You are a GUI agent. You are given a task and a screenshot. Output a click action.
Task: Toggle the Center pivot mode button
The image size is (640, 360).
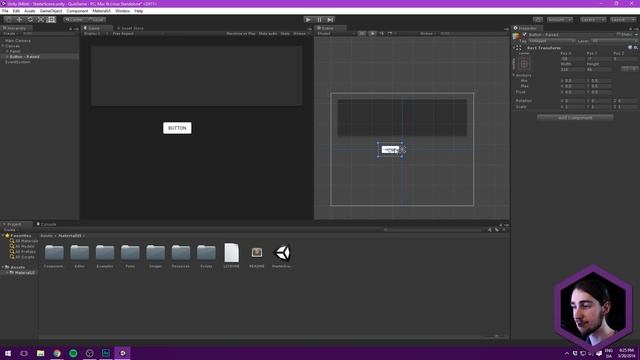tap(75, 20)
